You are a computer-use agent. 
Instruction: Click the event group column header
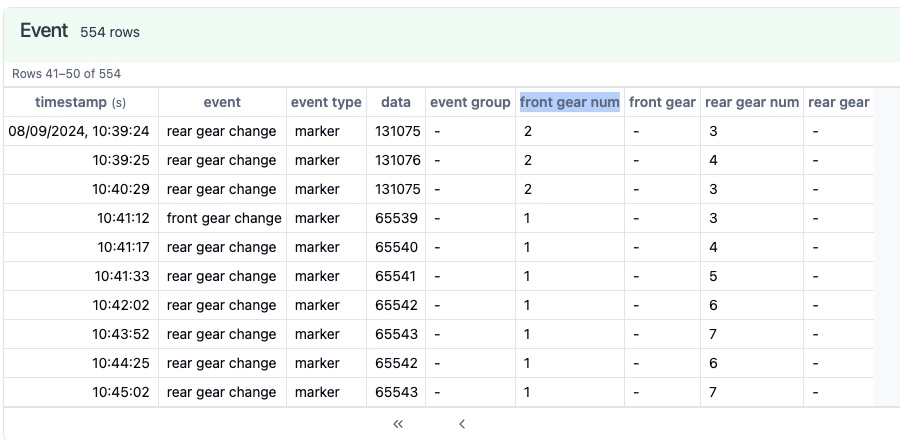[x=470, y=103]
